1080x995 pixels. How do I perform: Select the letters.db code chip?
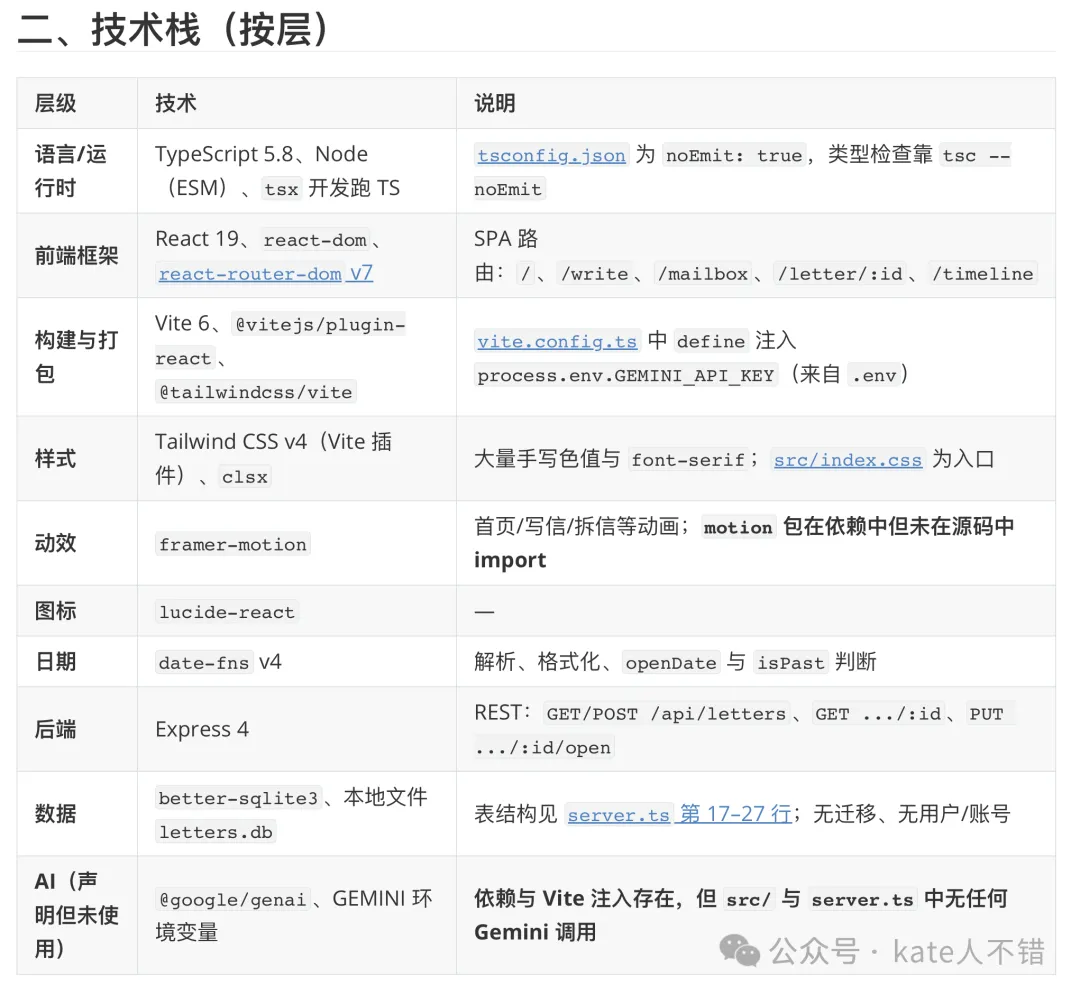pos(215,832)
